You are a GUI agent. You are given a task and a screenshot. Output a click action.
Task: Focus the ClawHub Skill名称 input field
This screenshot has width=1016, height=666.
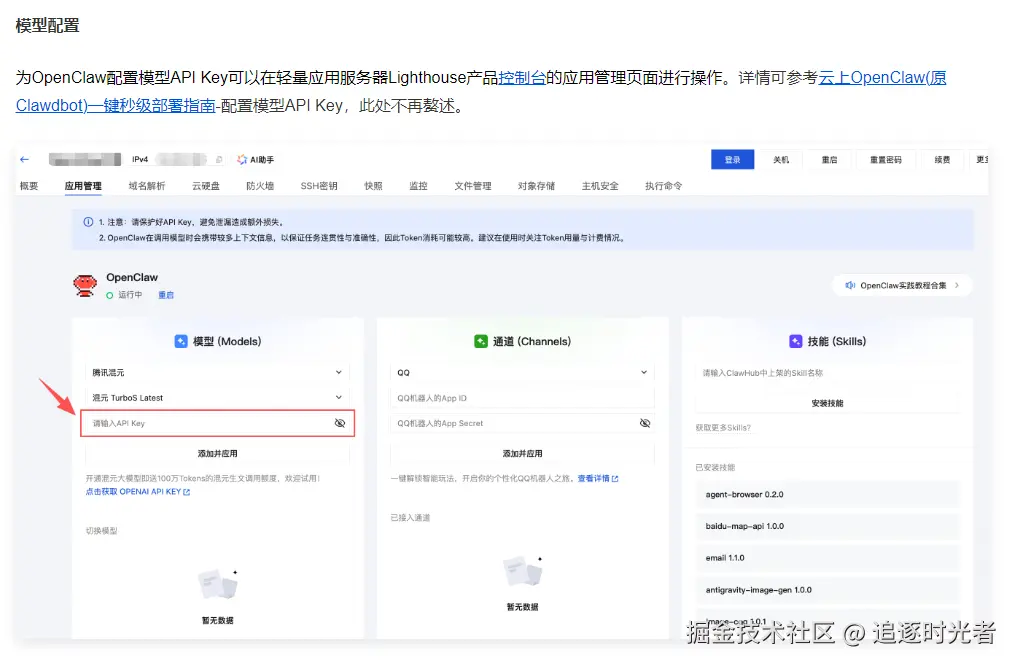(827, 373)
